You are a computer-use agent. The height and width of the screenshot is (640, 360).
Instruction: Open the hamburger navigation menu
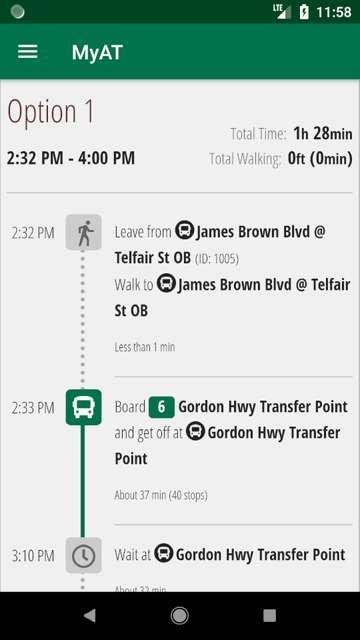click(28, 52)
